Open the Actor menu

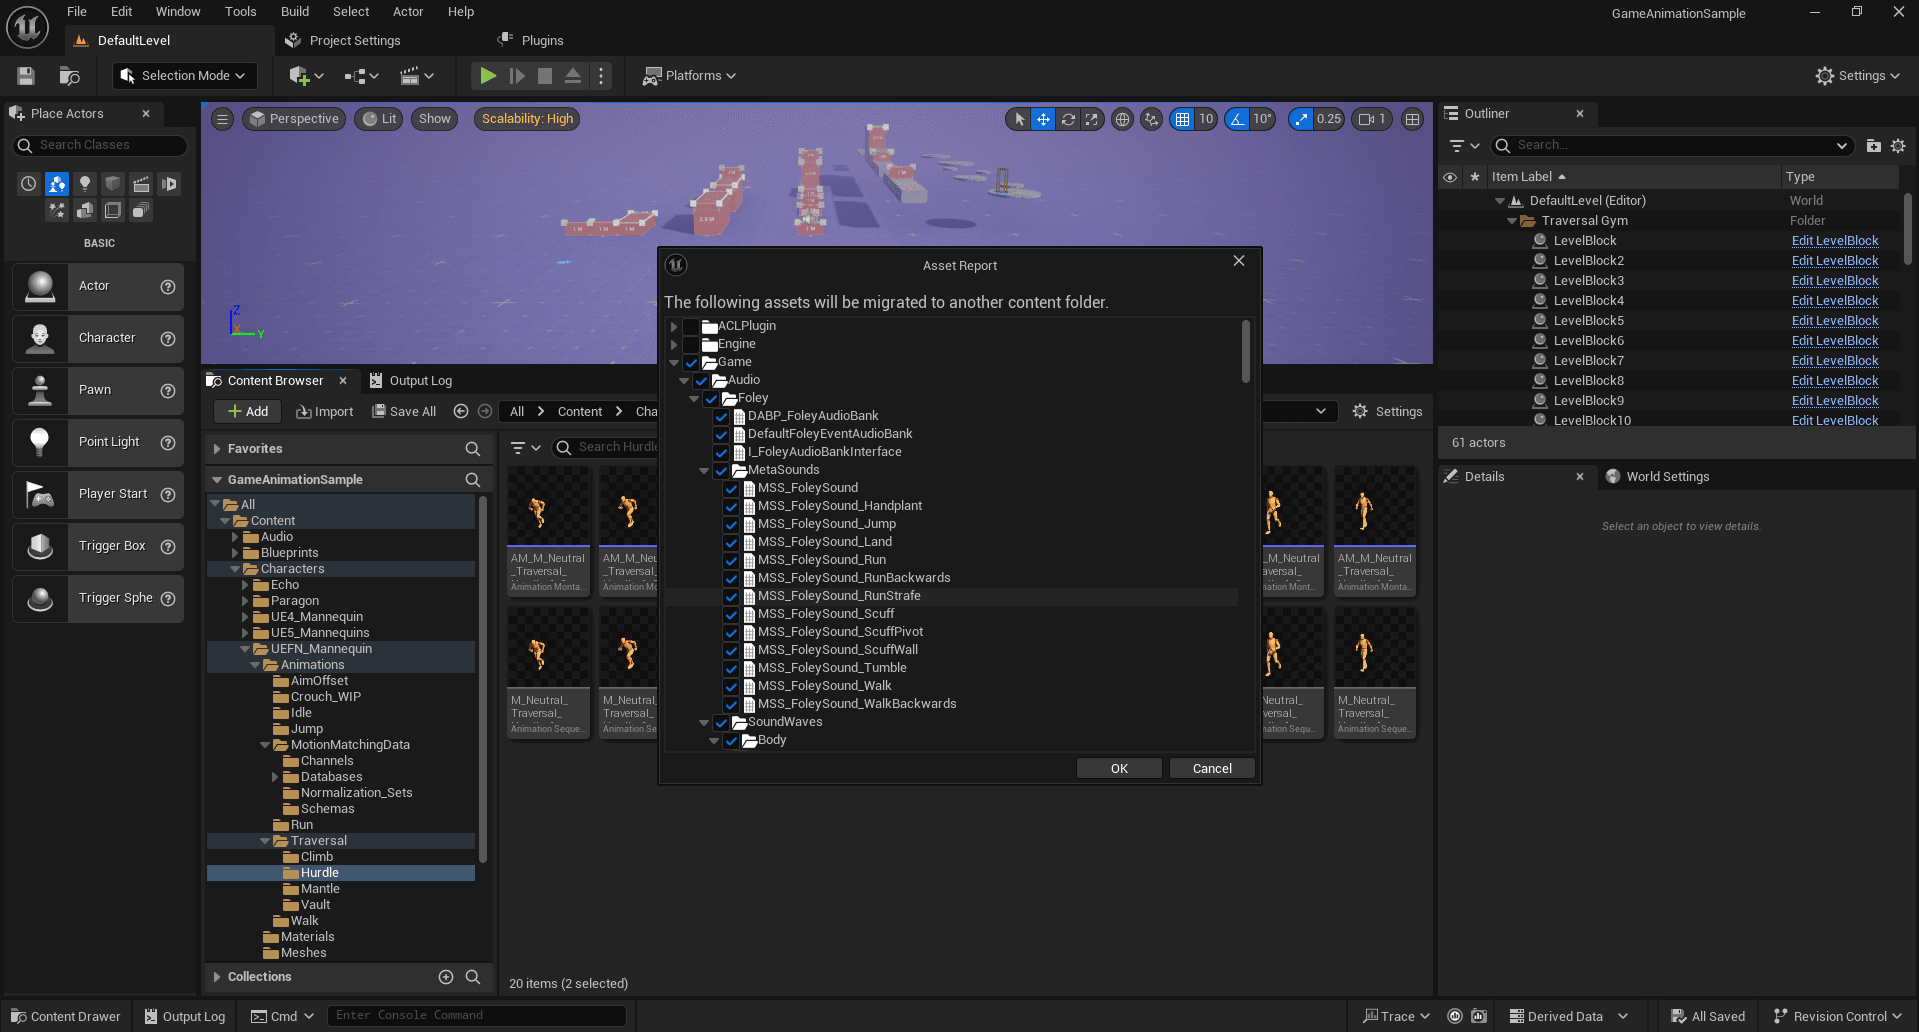408,12
